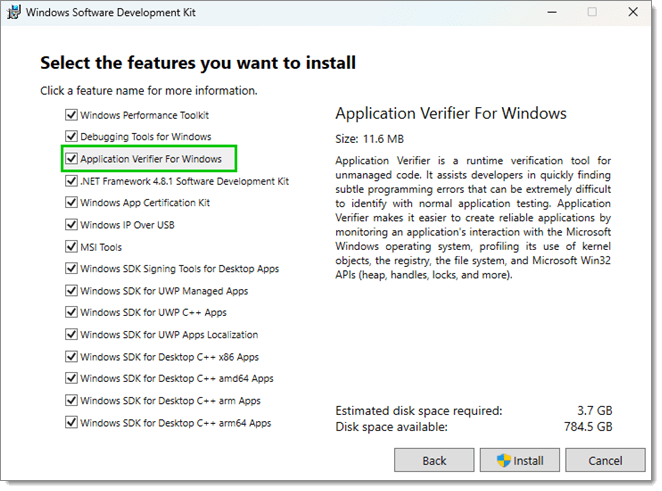
Task: Click the '3.7 GB' estimated disk space value
Action: (x=594, y=410)
